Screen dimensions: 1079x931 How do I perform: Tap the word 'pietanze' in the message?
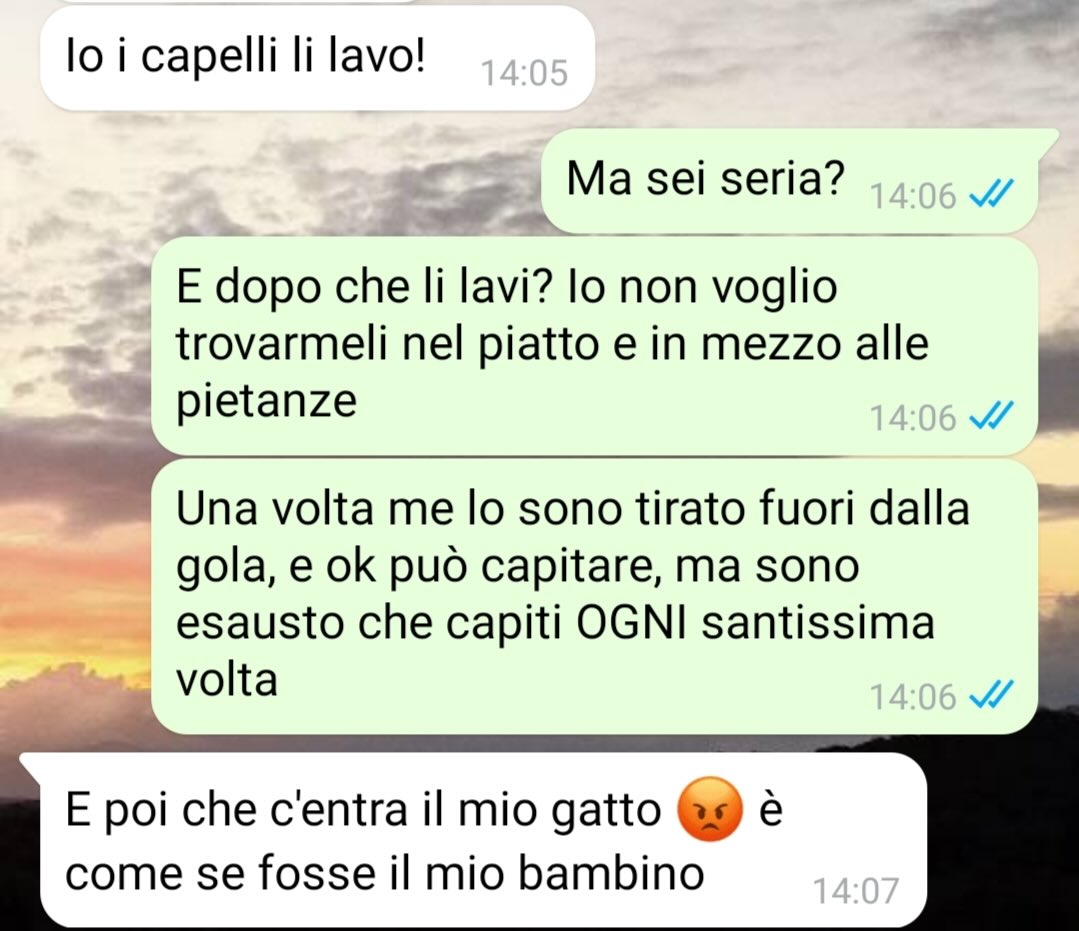(267, 400)
